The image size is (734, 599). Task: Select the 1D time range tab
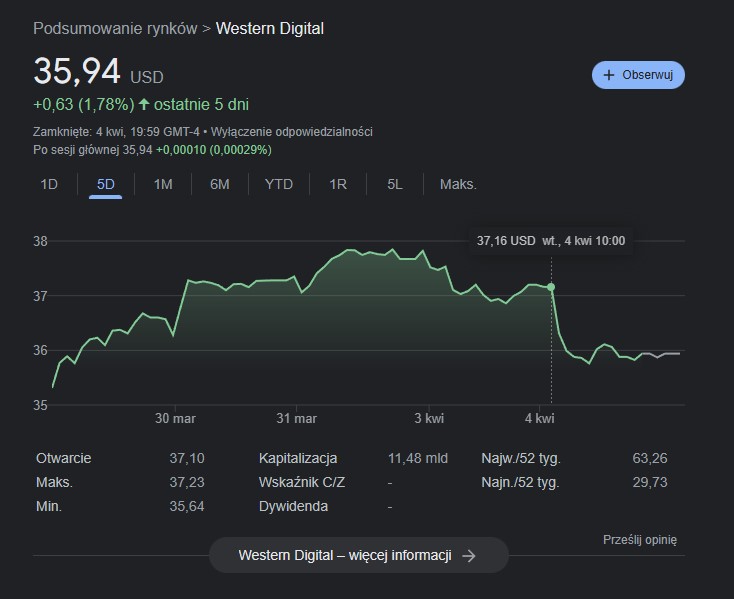(x=49, y=184)
